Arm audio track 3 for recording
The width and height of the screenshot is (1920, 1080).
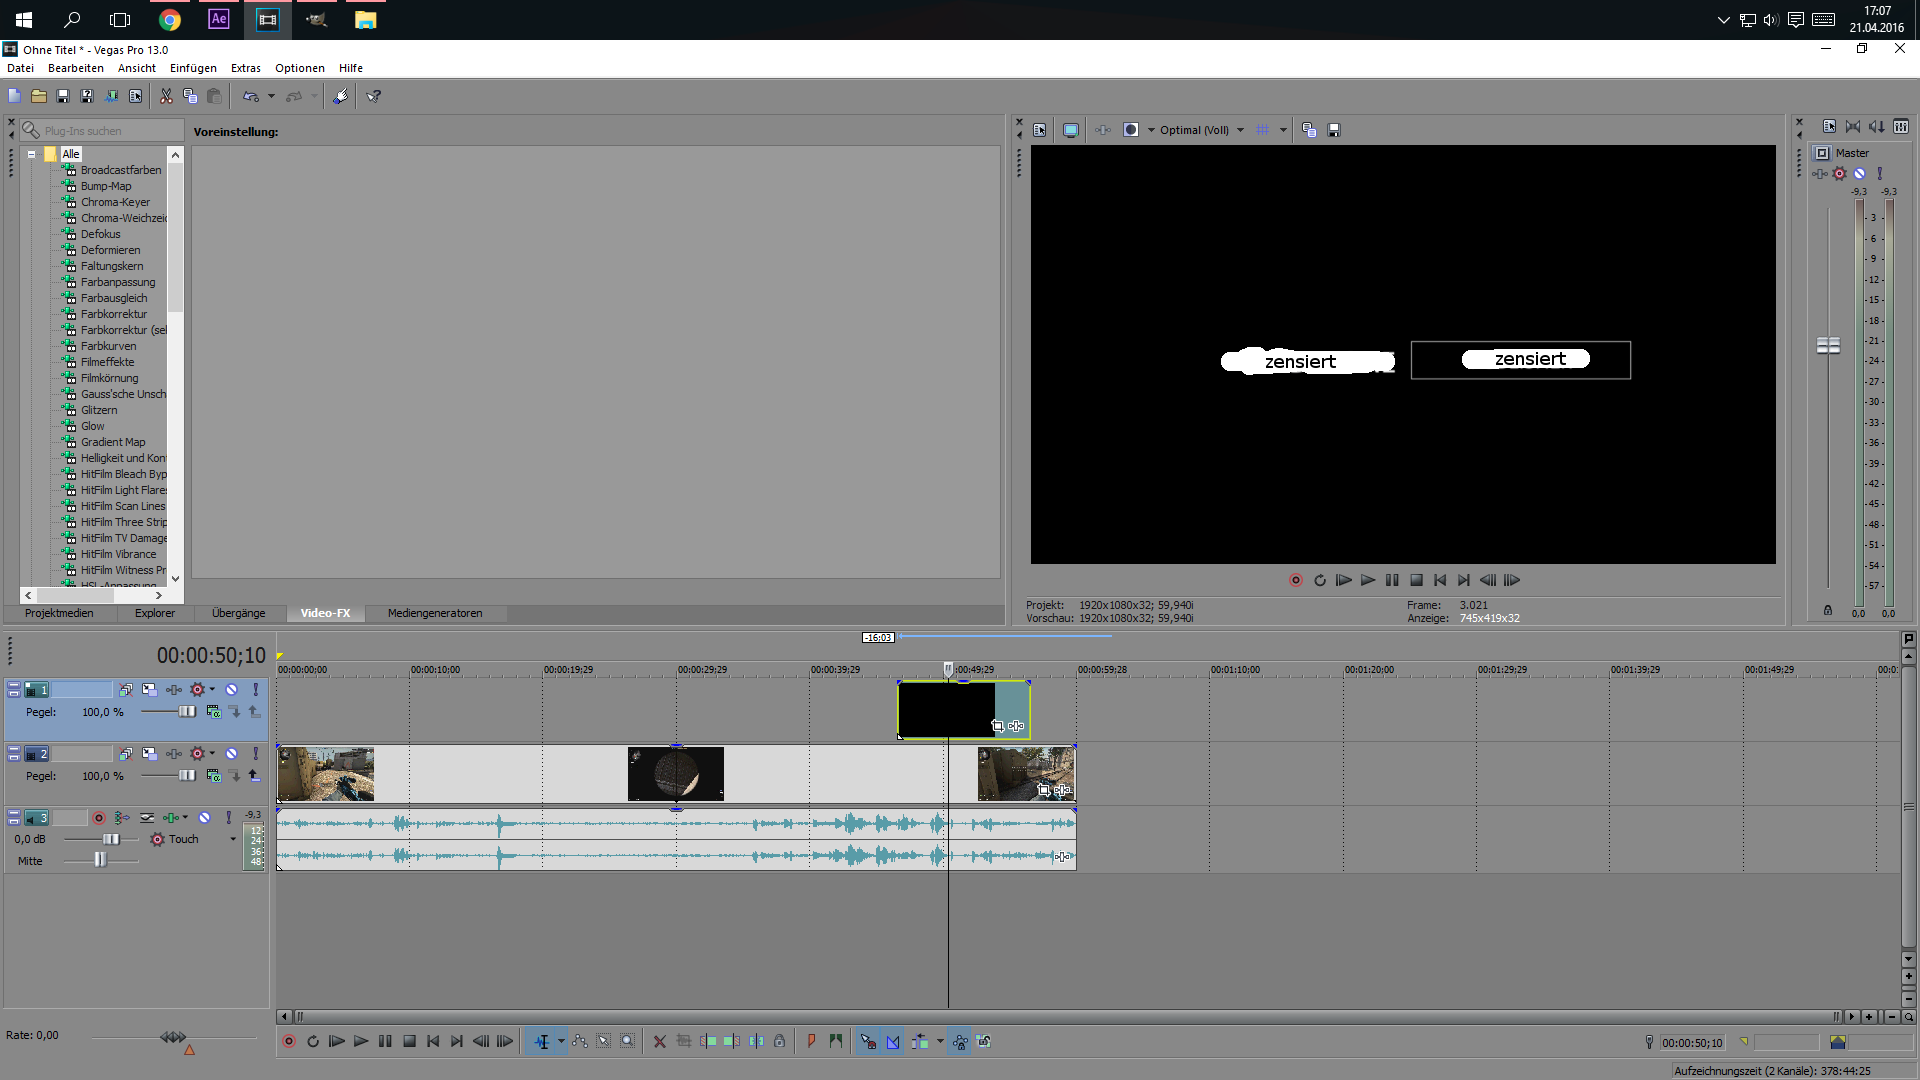coord(99,818)
